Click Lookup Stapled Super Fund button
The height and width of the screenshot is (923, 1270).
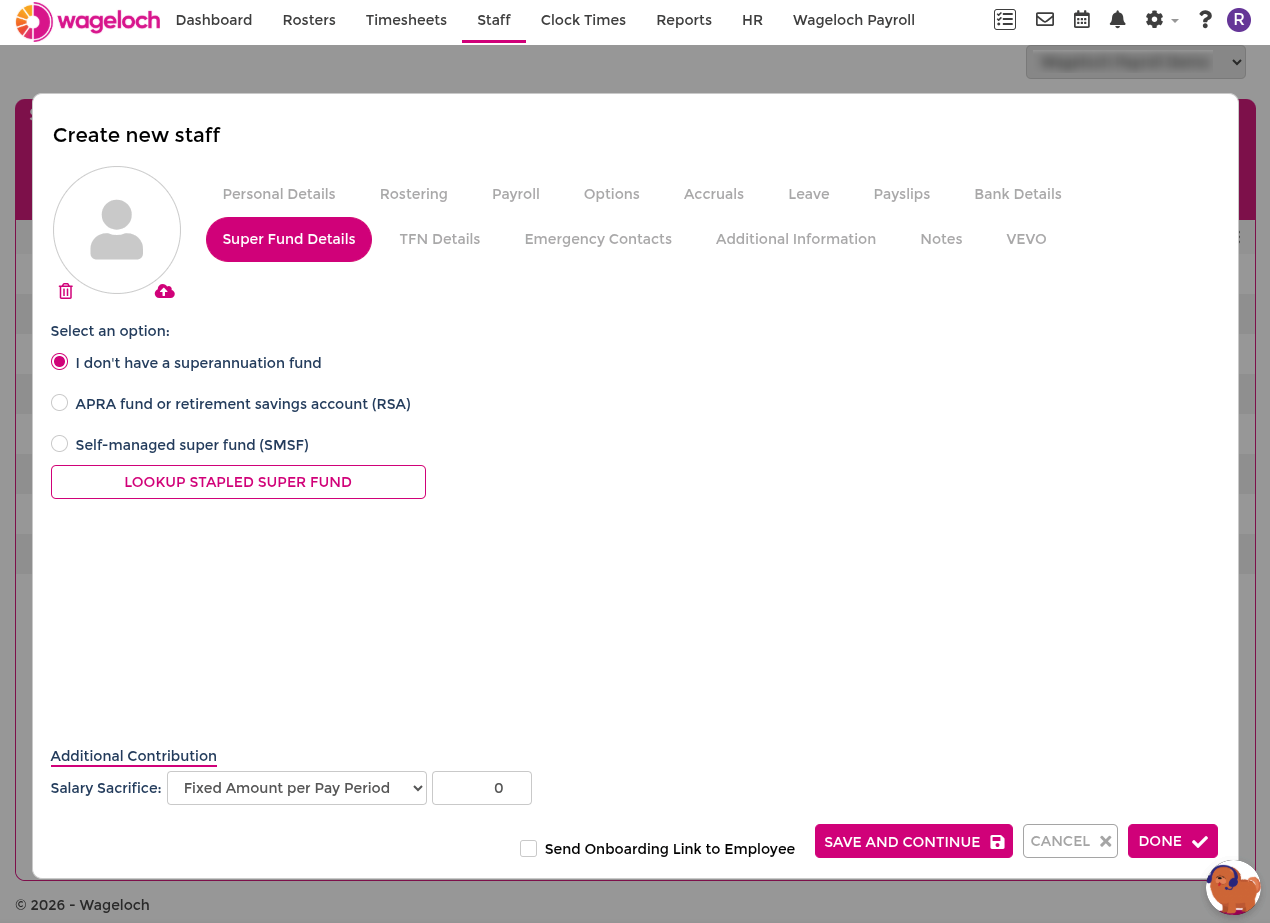point(238,482)
